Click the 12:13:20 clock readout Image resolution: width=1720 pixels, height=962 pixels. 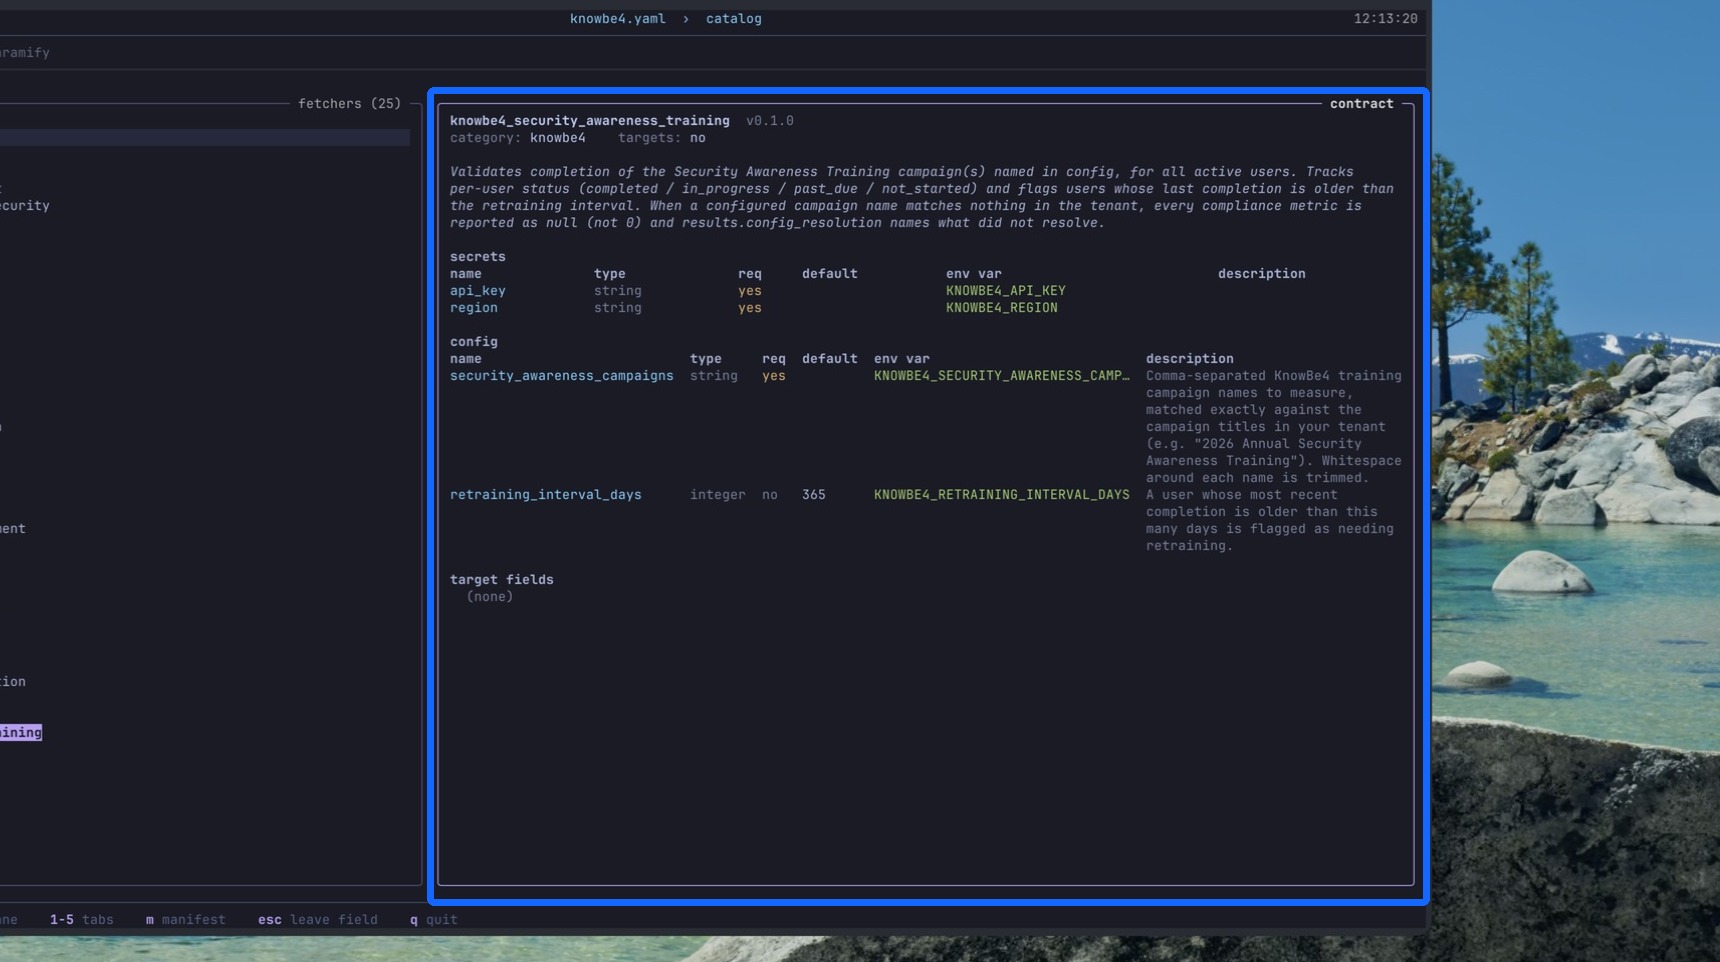[x=1385, y=19]
